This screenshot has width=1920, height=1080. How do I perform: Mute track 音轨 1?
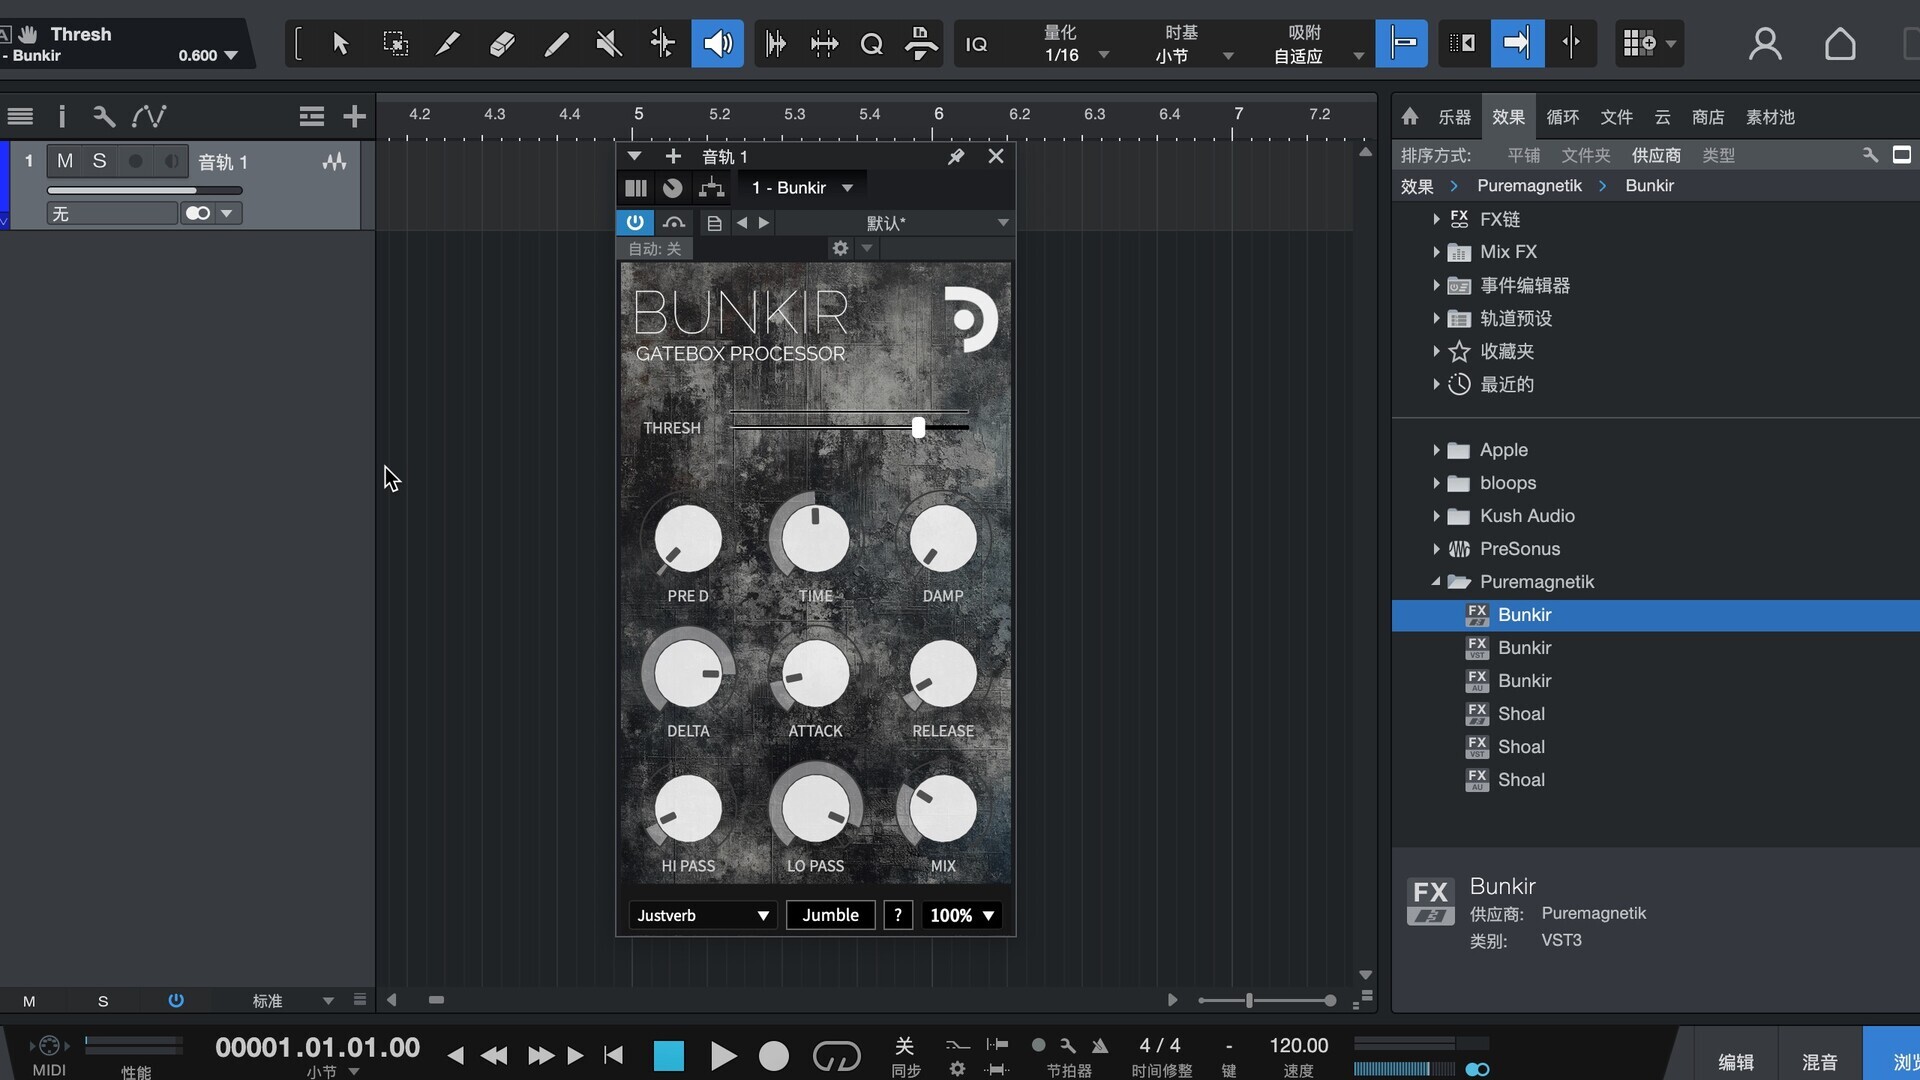click(x=65, y=161)
